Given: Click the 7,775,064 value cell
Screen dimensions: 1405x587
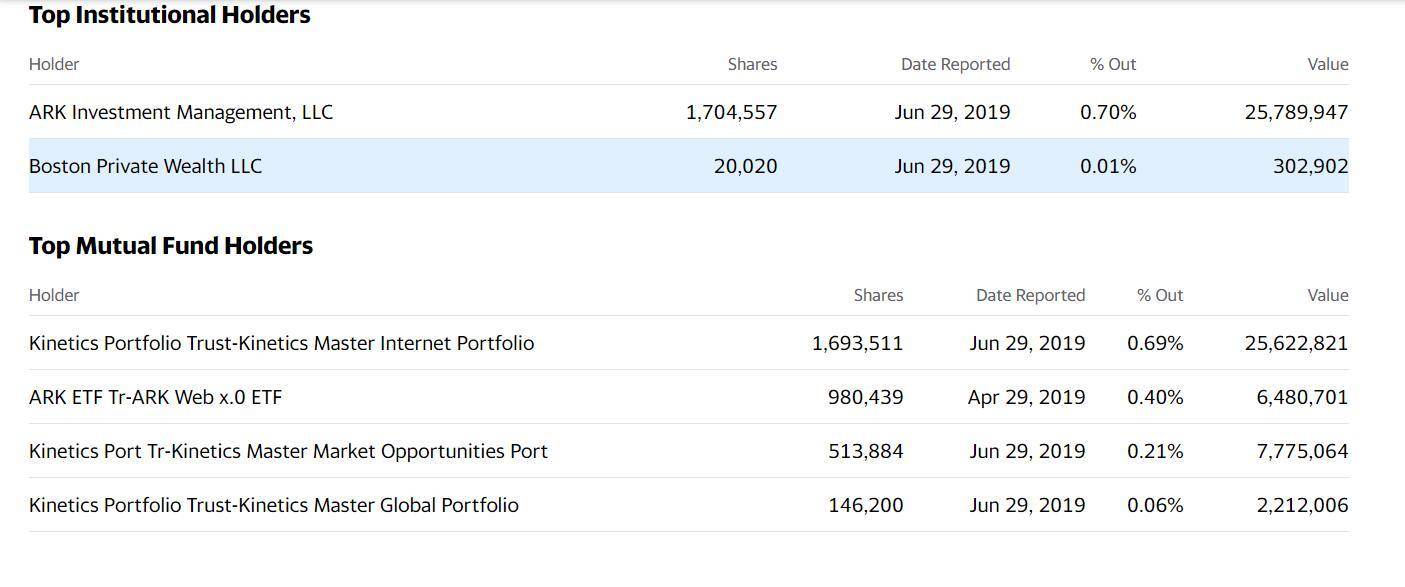Looking at the screenshot, I should (x=1302, y=451).
